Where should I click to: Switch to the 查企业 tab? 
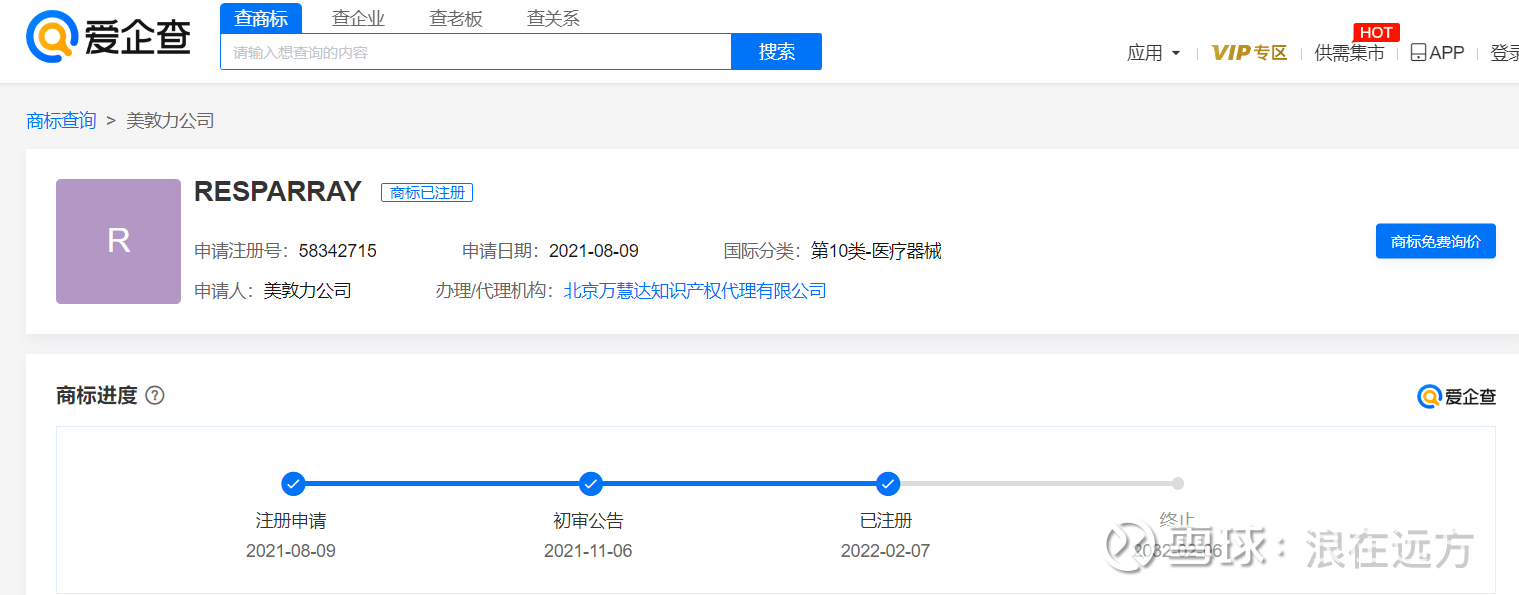click(358, 18)
